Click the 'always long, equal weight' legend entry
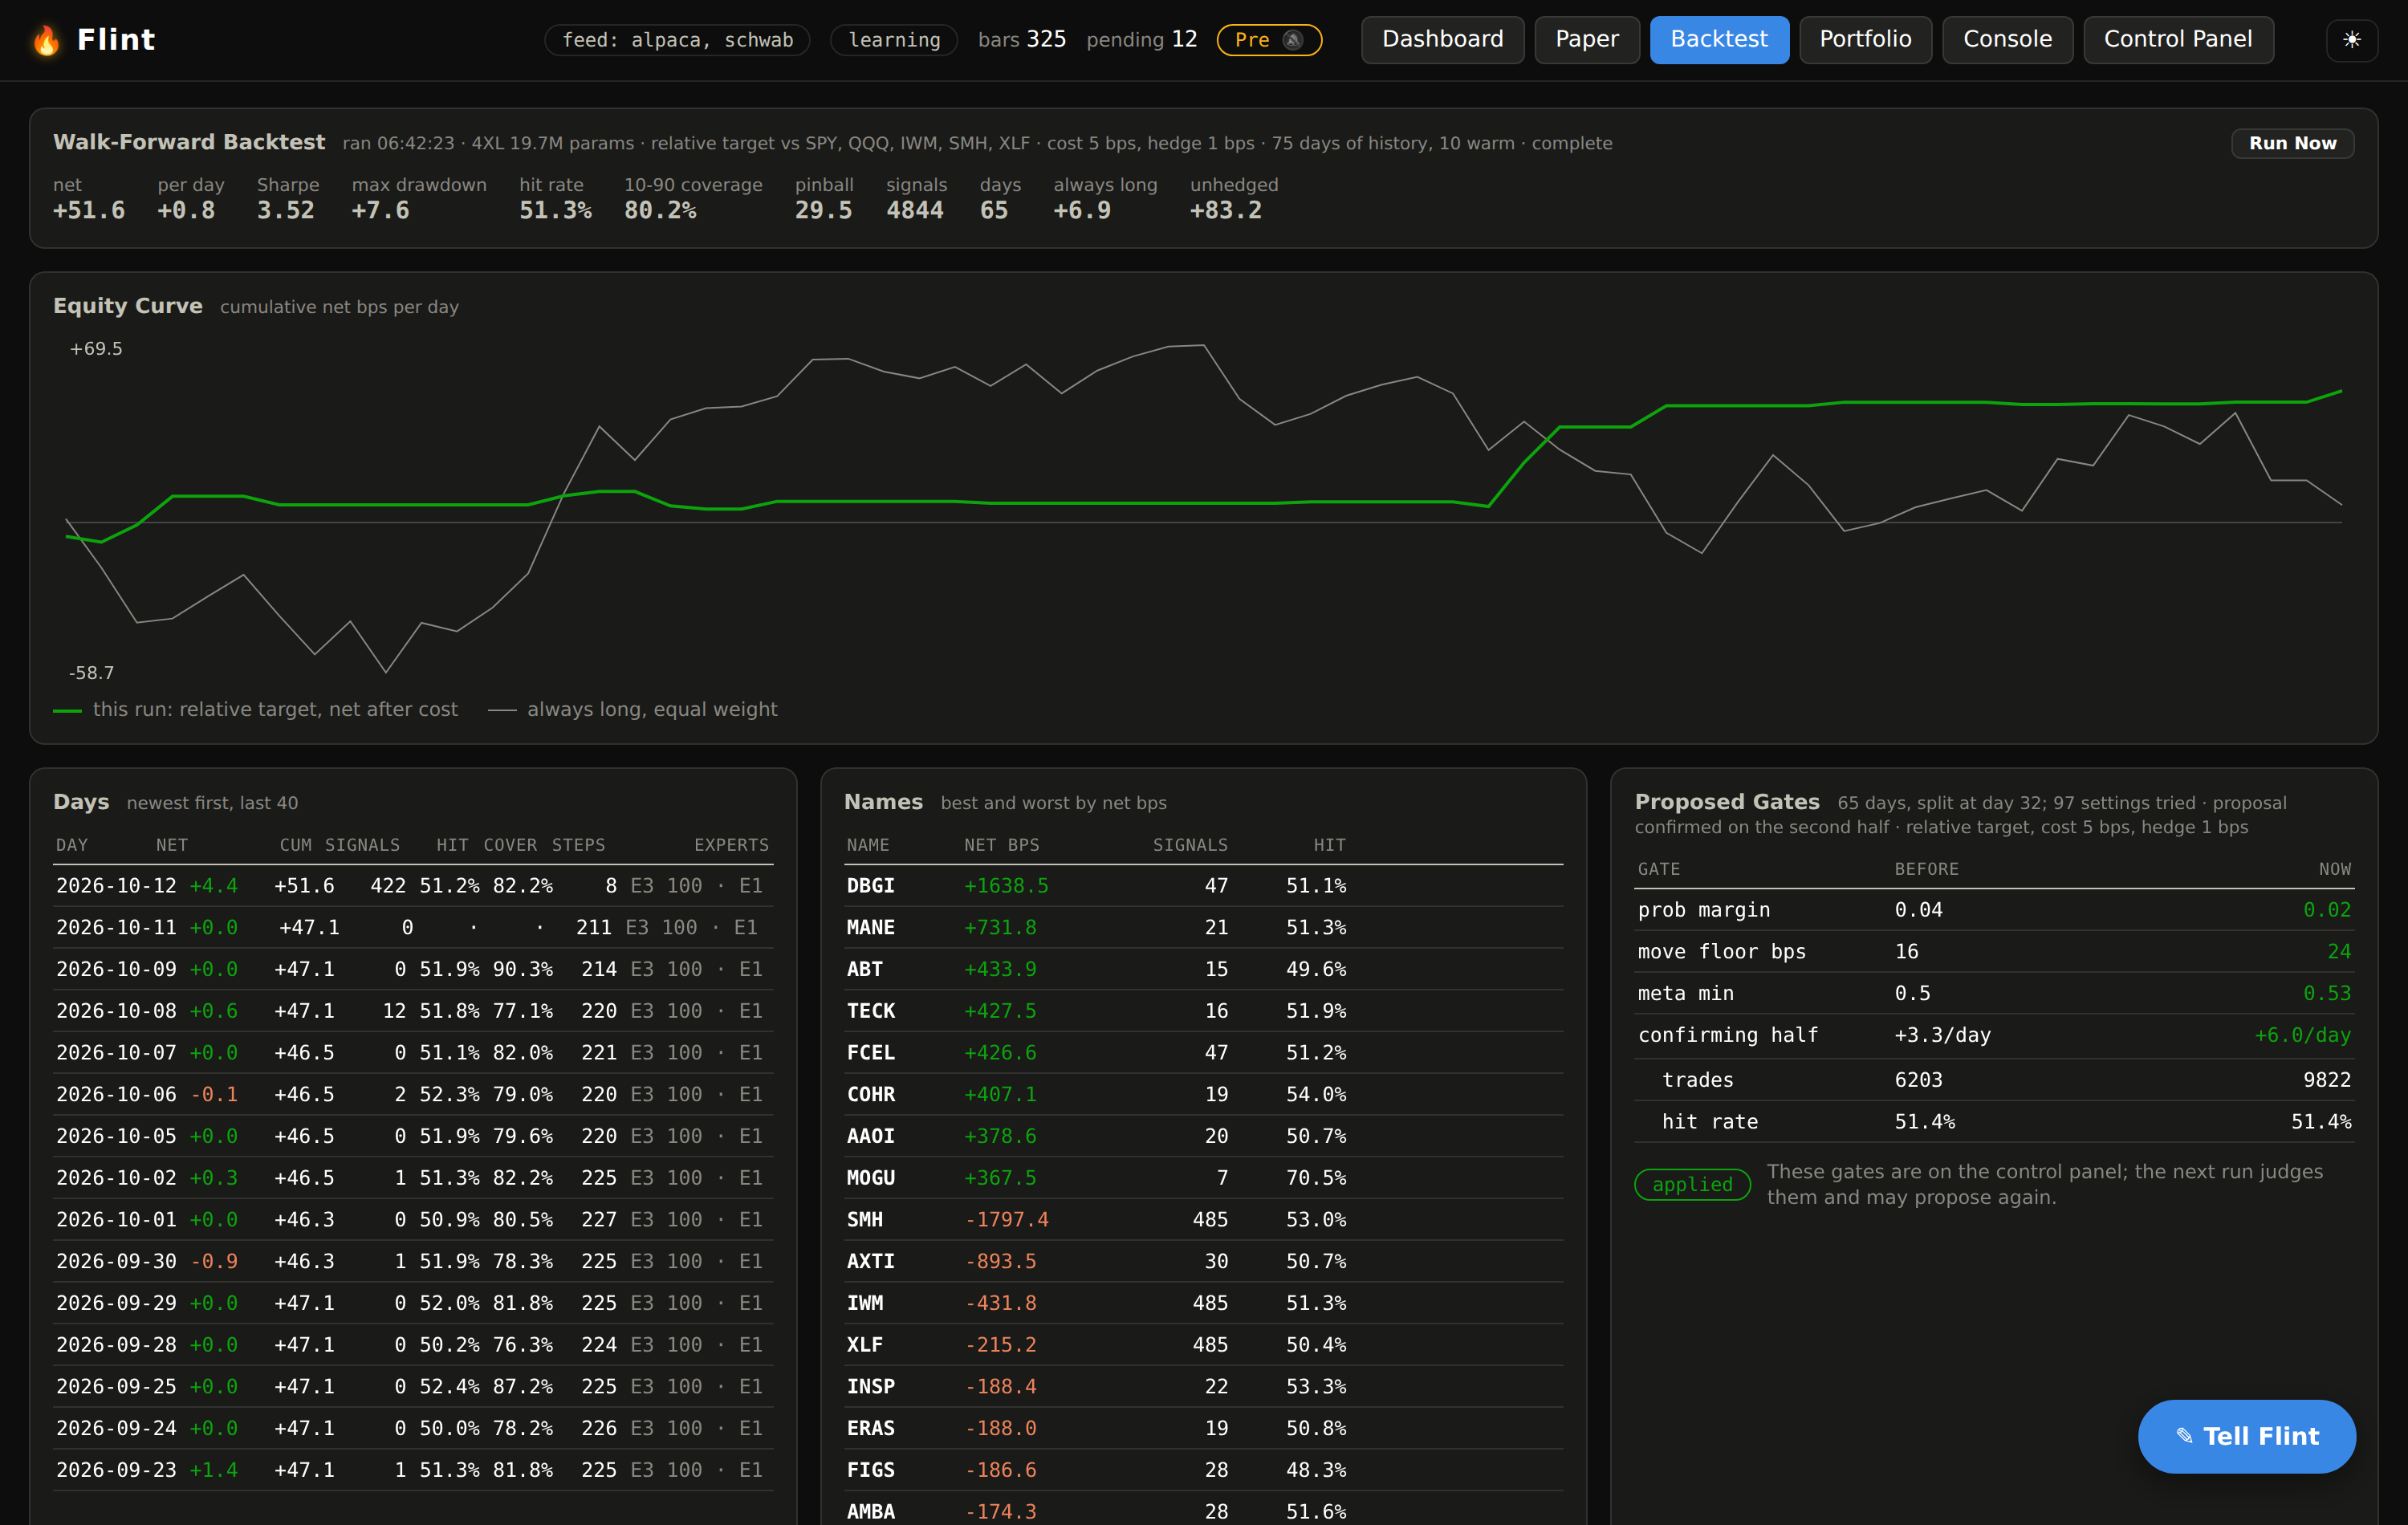Screen dimensions: 2408x1525 (632, 709)
